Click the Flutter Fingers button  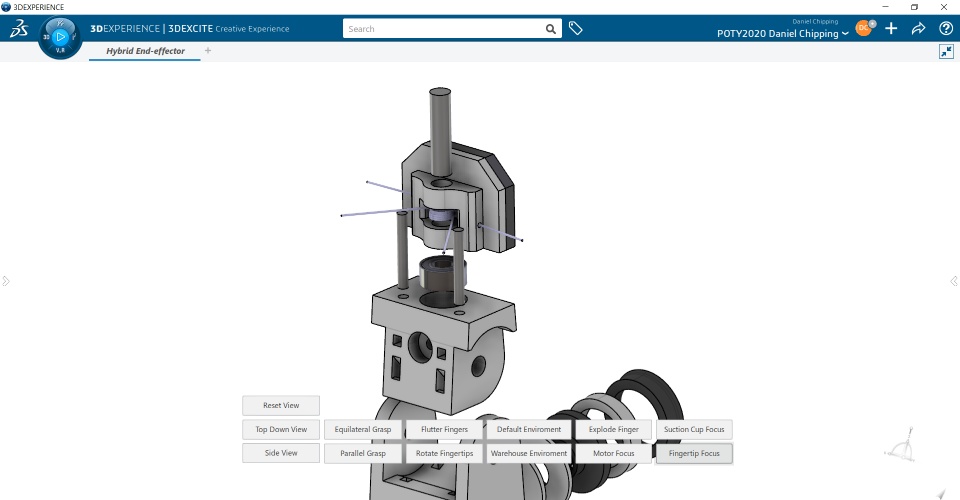point(444,429)
